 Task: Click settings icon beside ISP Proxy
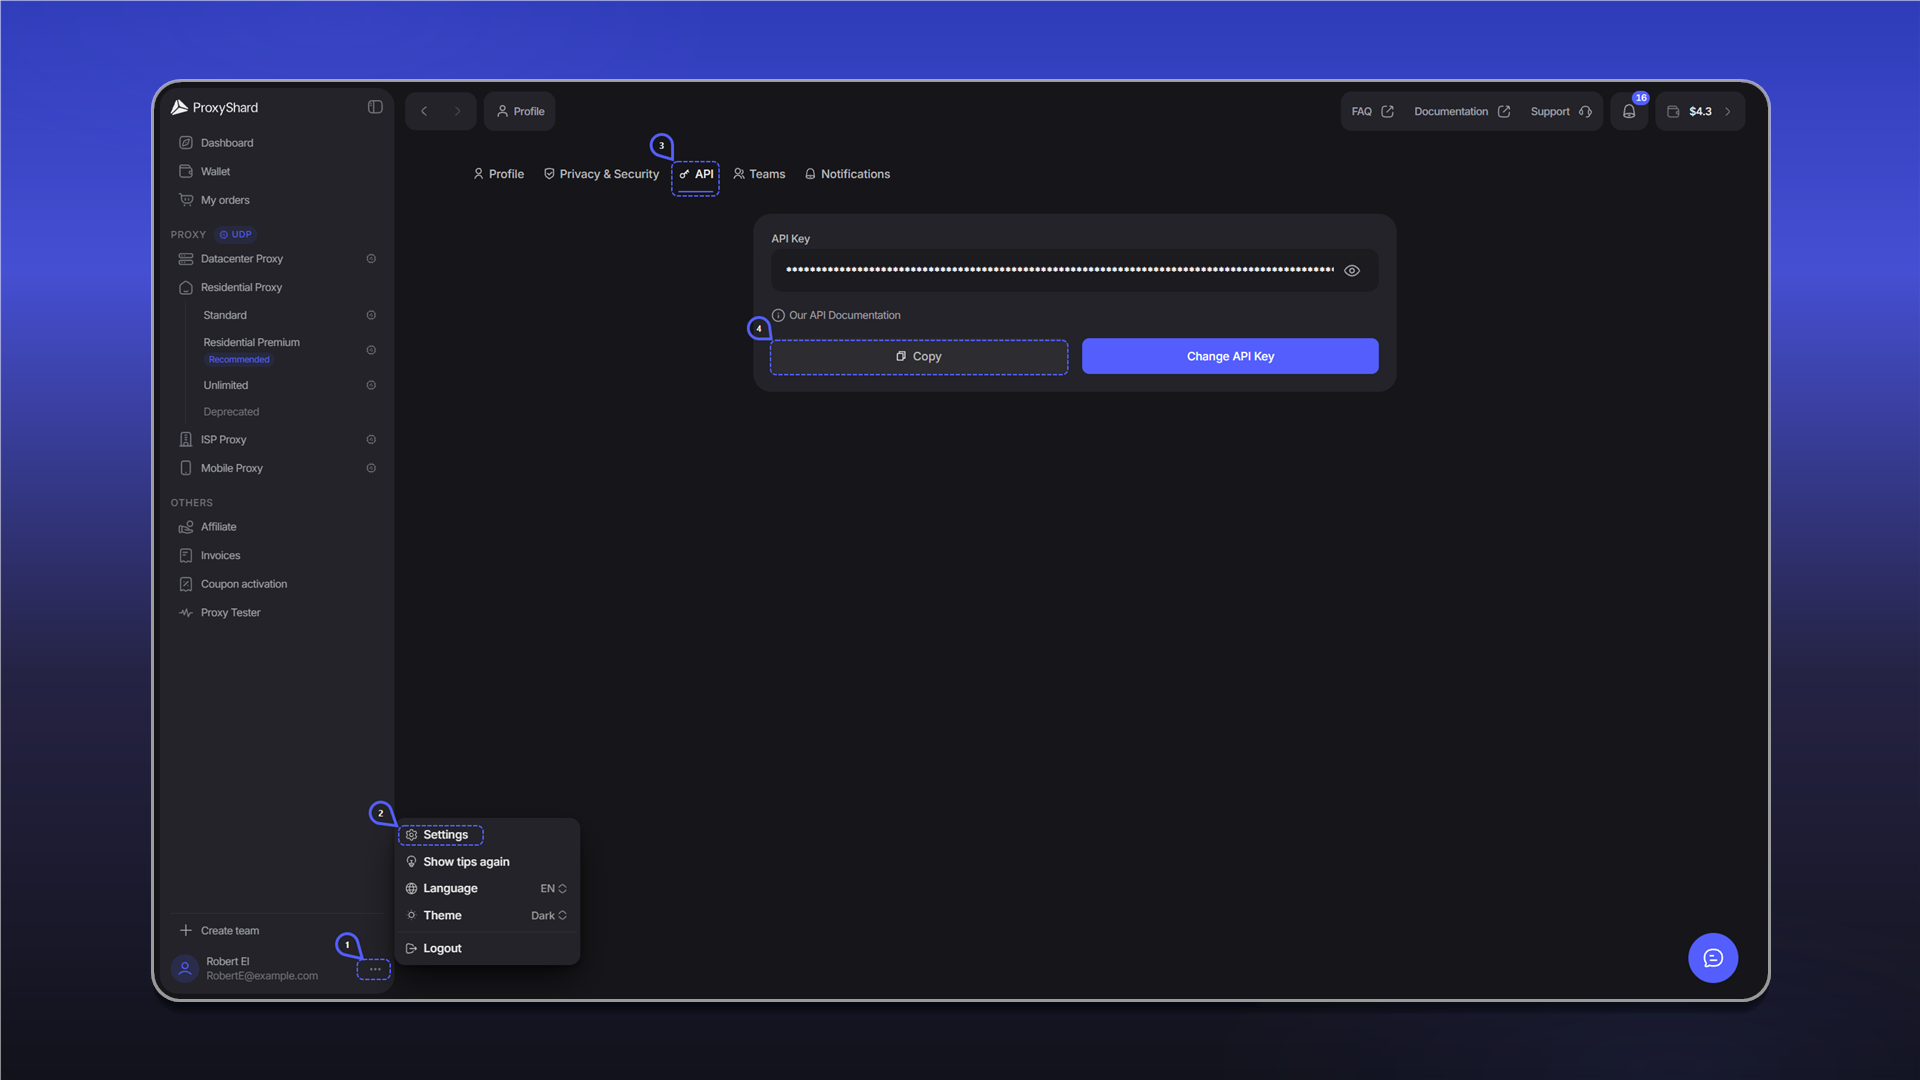pos(371,440)
